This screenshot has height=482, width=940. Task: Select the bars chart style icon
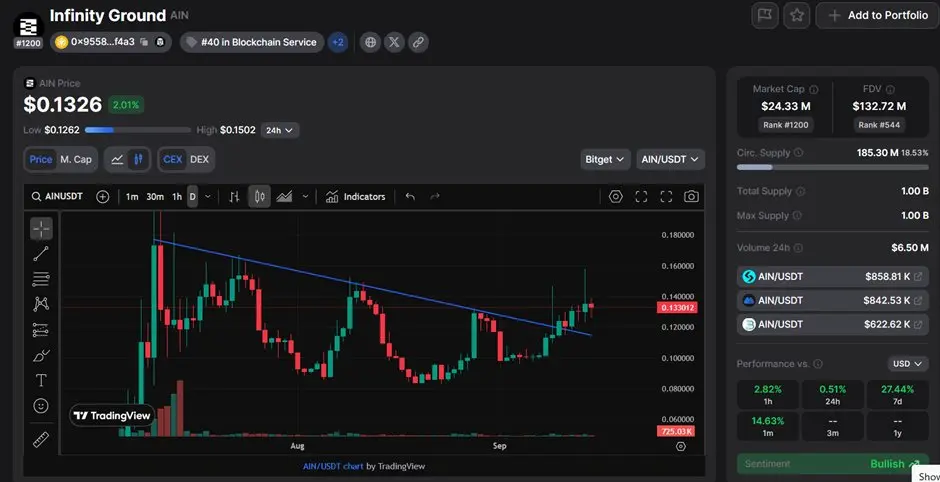tap(234, 197)
